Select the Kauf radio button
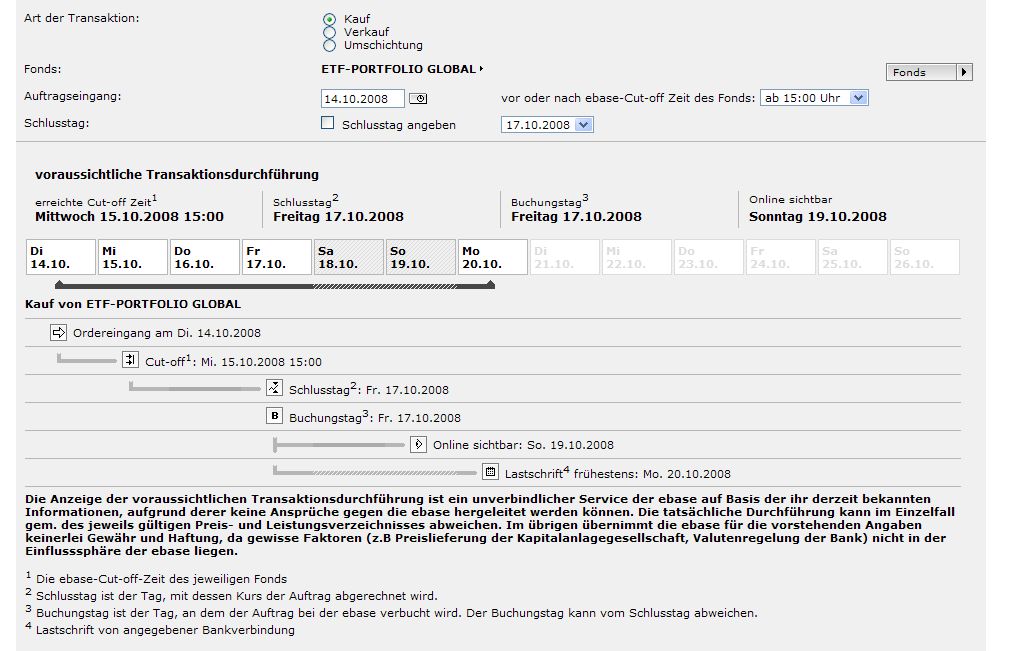The image size is (1024, 651). click(329, 19)
